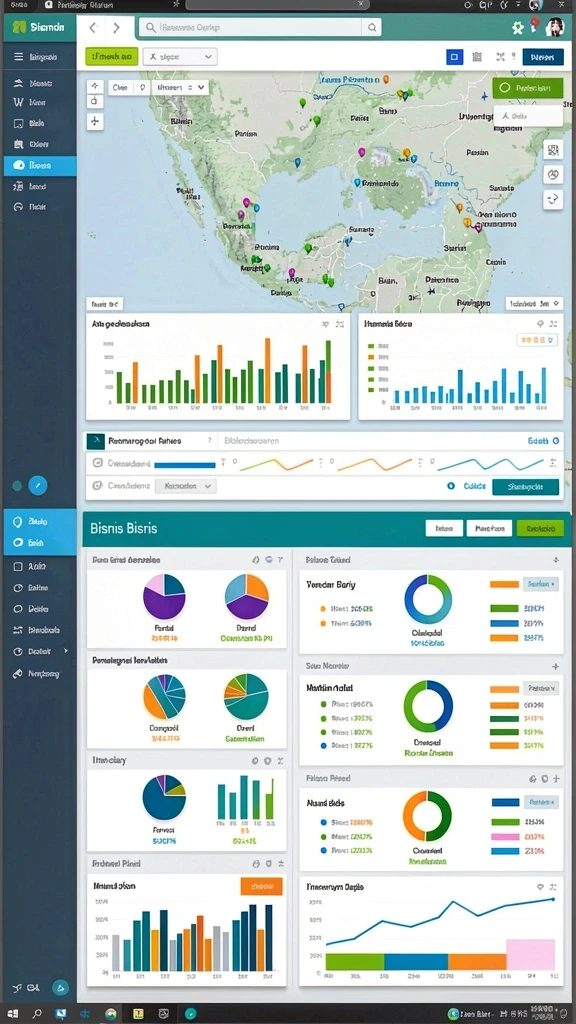Click the blue progress bar in the trends panel
This screenshot has width=576, height=1024.
click(x=185, y=465)
